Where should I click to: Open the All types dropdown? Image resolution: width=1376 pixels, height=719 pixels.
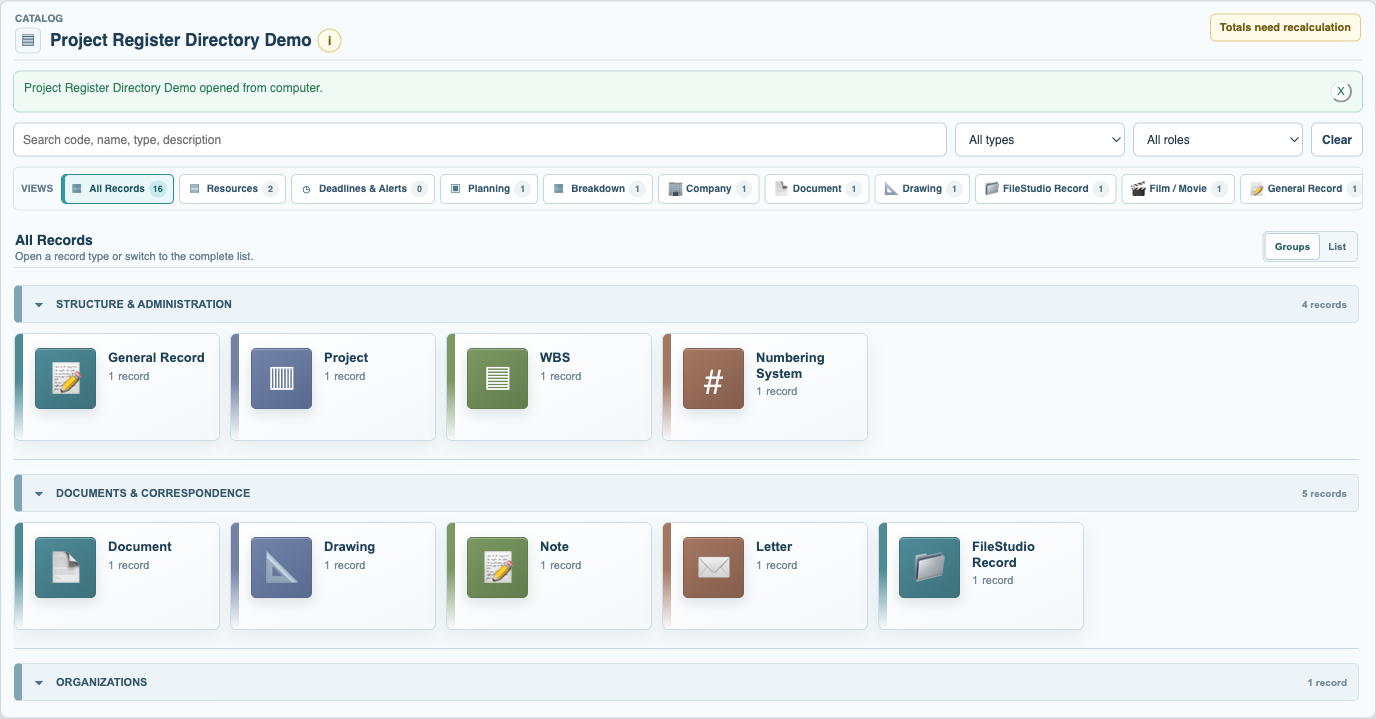1040,140
